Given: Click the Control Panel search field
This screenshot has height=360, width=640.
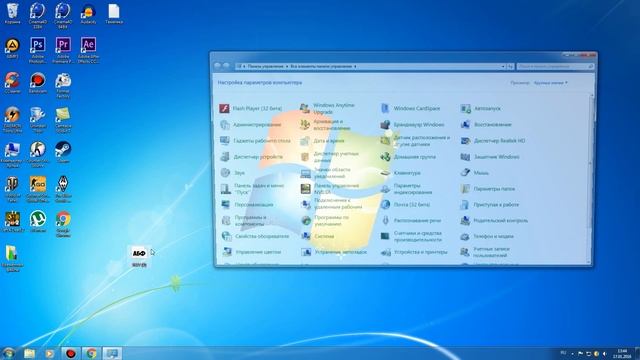Looking at the screenshot, I should [555, 66].
